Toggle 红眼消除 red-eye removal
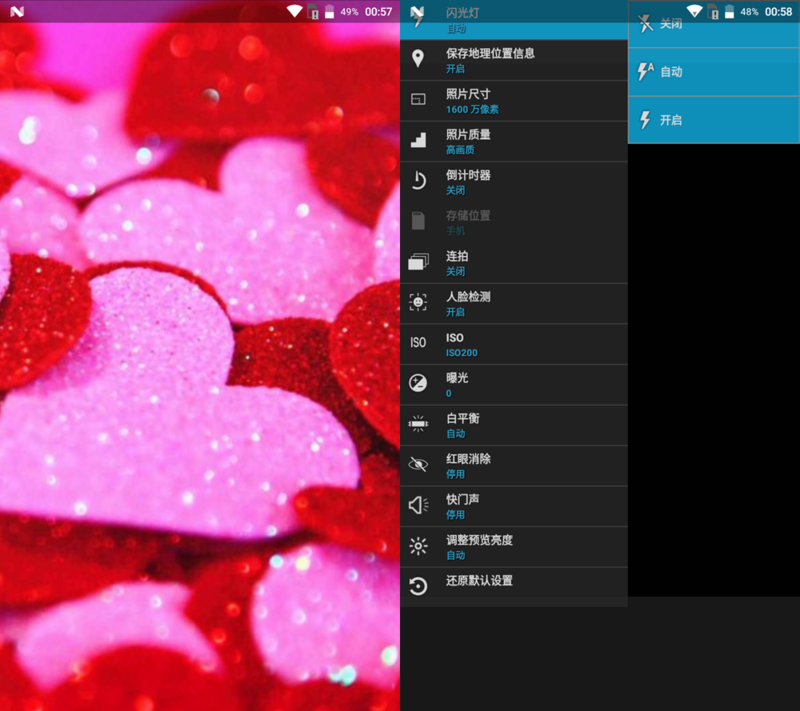The height and width of the screenshot is (711, 800). (x=514, y=466)
